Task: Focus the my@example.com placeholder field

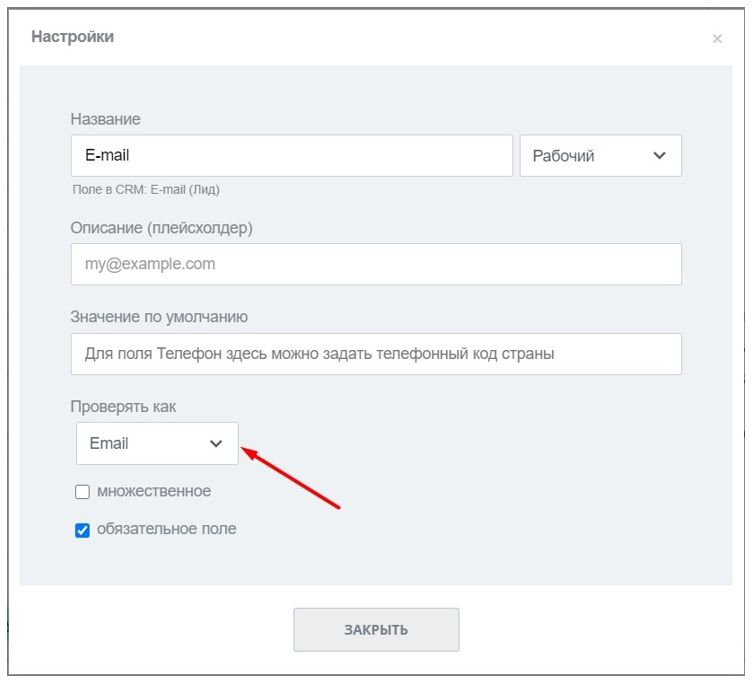Action: coord(376,264)
